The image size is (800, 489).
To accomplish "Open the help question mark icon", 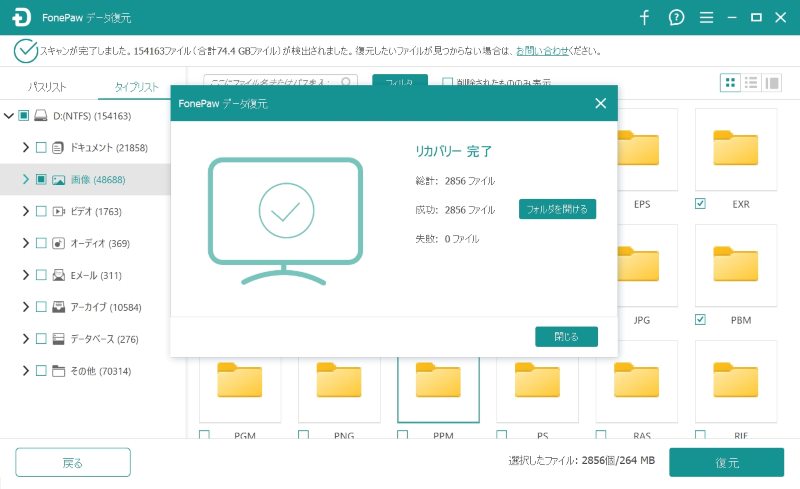I will (676, 18).
